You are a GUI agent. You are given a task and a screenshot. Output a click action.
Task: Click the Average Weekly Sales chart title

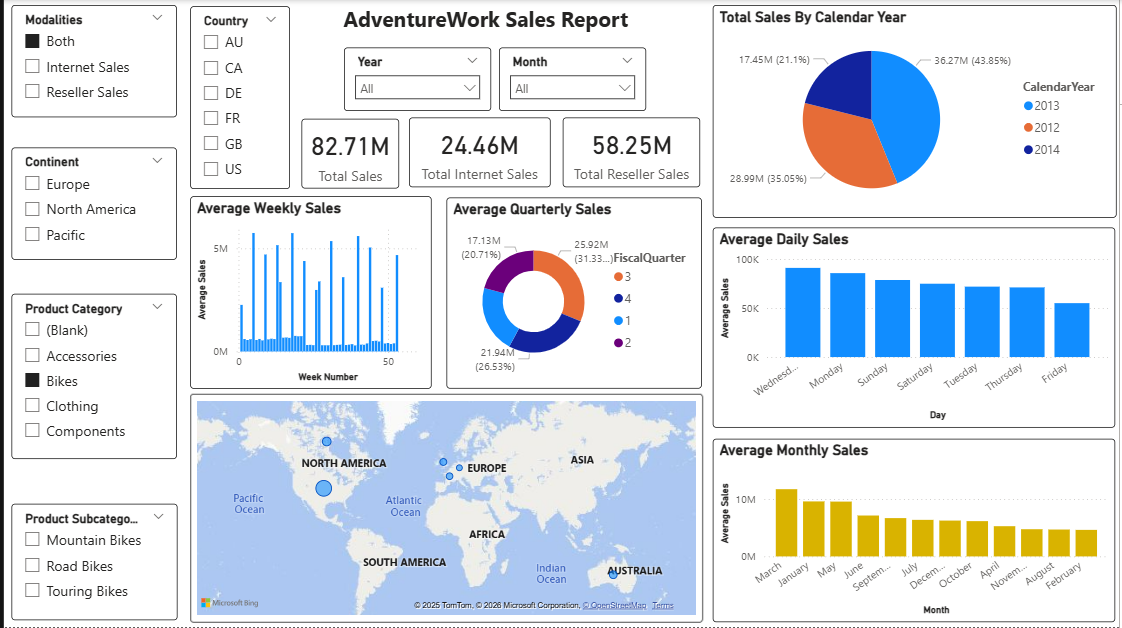[269, 208]
